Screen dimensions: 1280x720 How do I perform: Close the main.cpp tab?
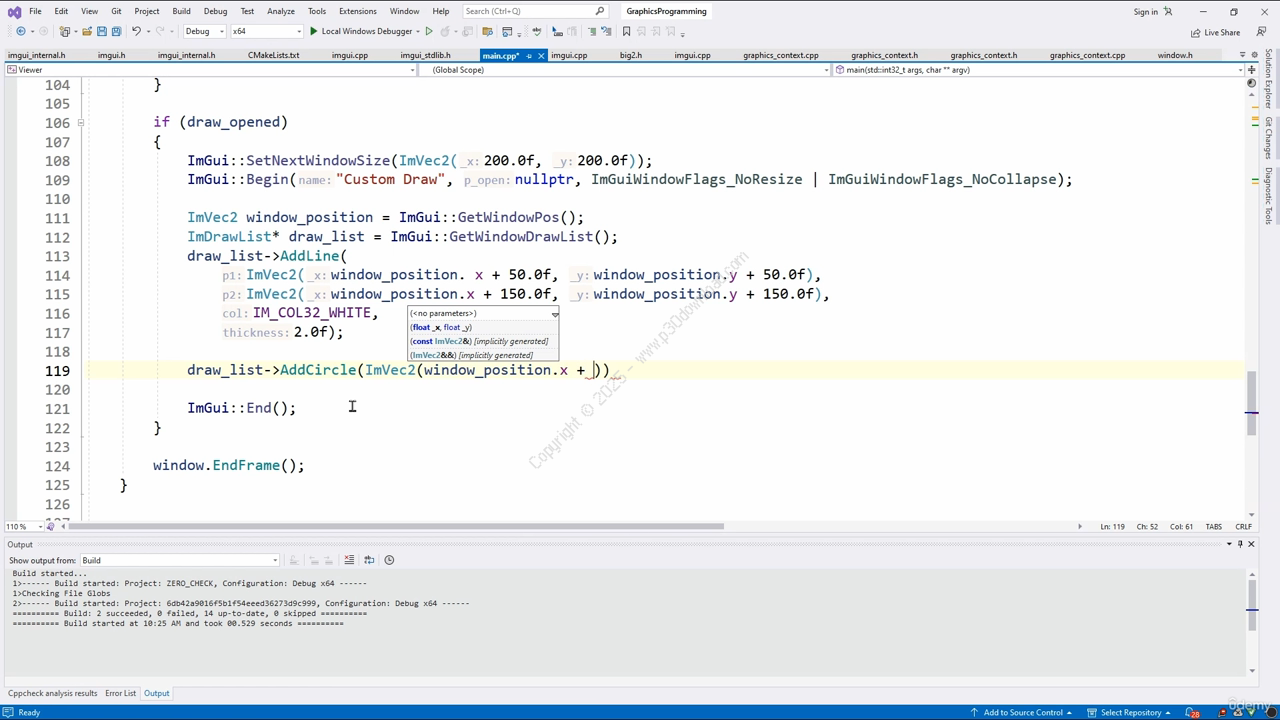pyautogui.click(x=541, y=56)
